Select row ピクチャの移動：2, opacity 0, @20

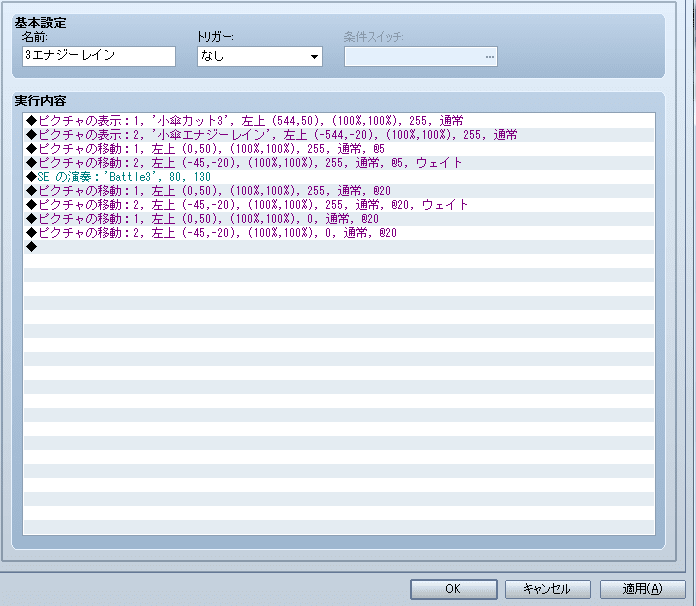339,233
